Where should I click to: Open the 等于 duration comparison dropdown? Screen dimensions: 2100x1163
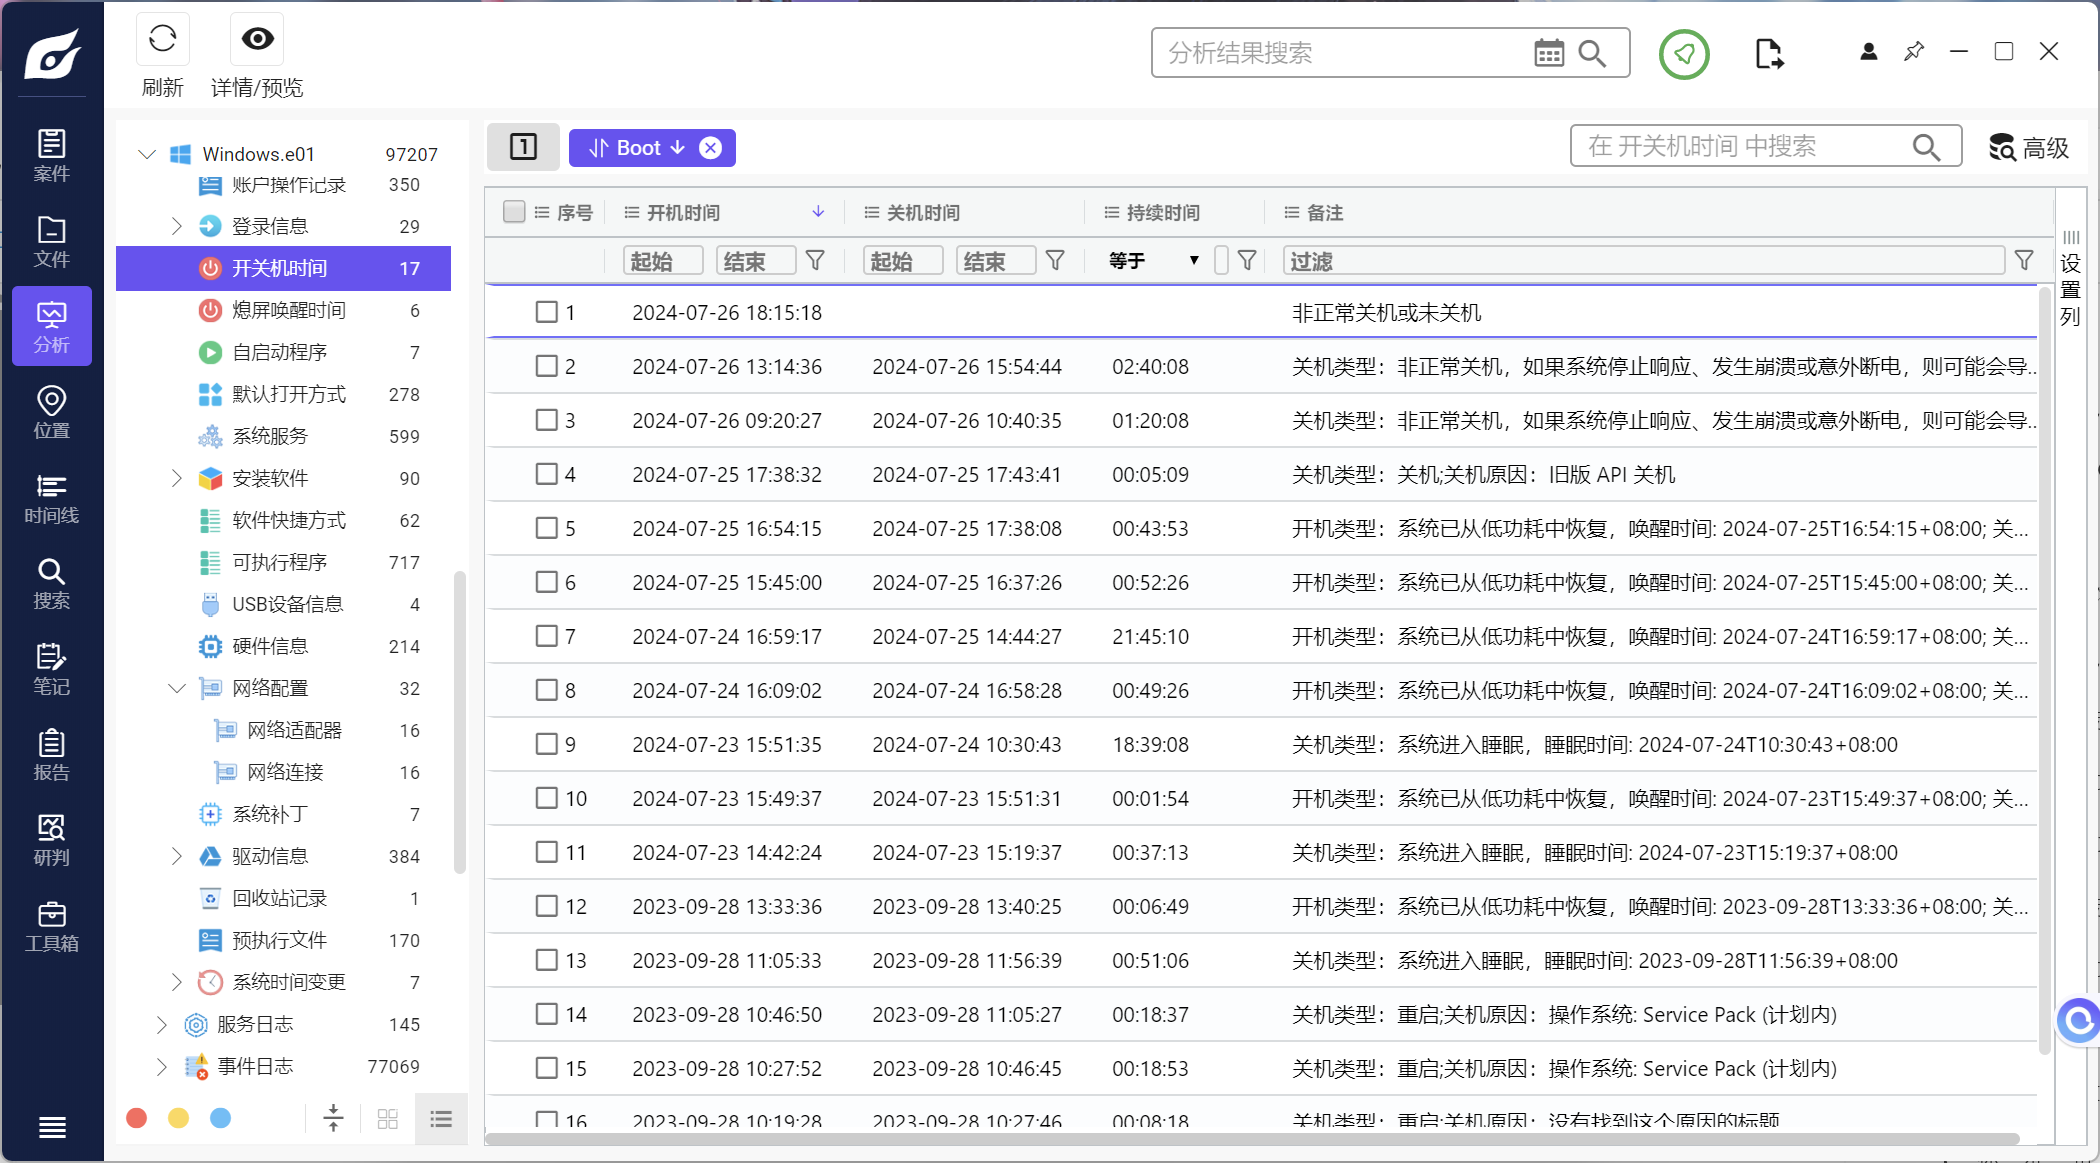click(1153, 261)
